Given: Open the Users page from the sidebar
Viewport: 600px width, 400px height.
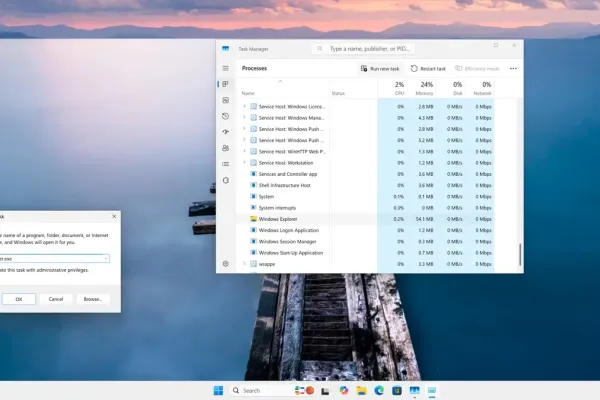Looking at the screenshot, I should tap(225, 148).
